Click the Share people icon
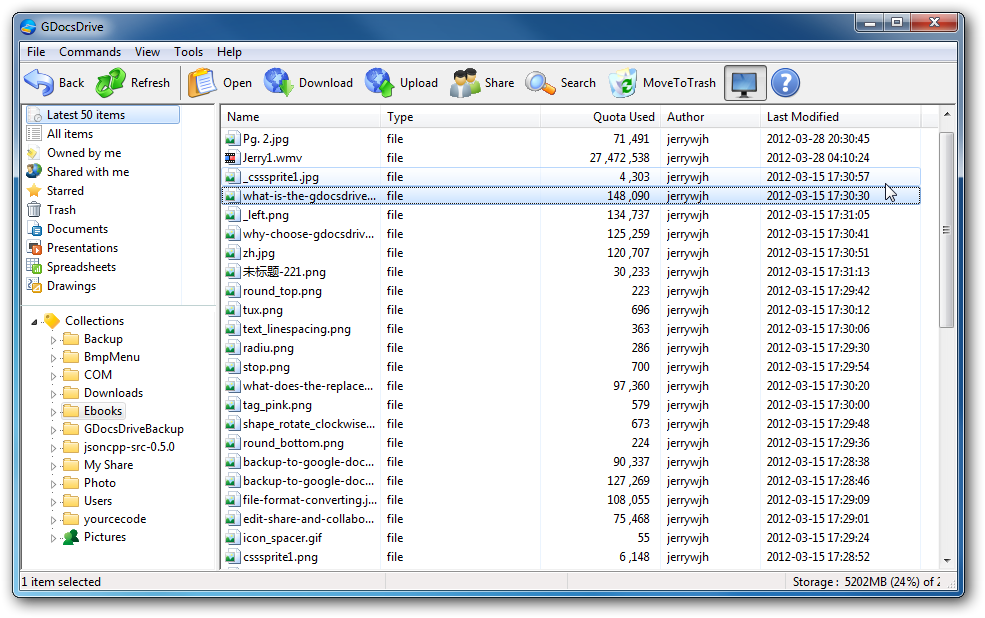Screen dimensions: 985x618 pyautogui.click(x=465, y=83)
